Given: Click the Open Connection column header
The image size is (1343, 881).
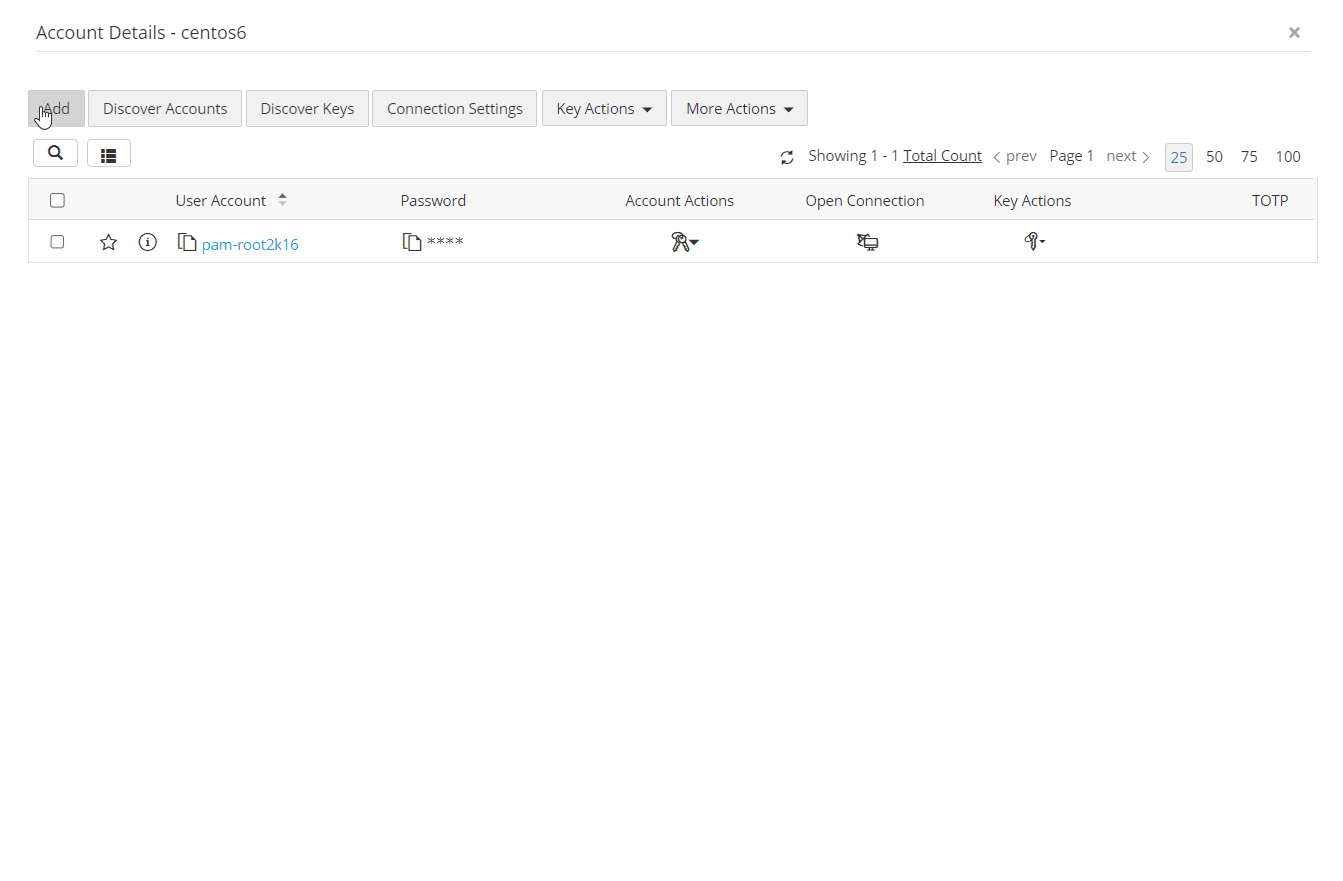Looking at the screenshot, I should [x=865, y=200].
